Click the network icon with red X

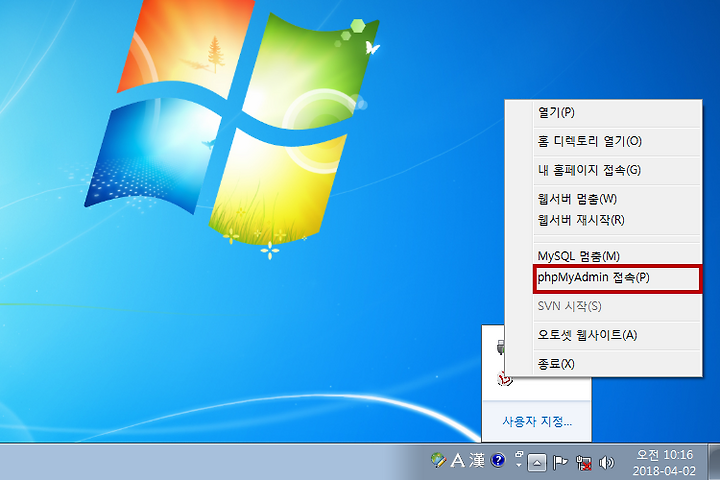(x=584, y=463)
